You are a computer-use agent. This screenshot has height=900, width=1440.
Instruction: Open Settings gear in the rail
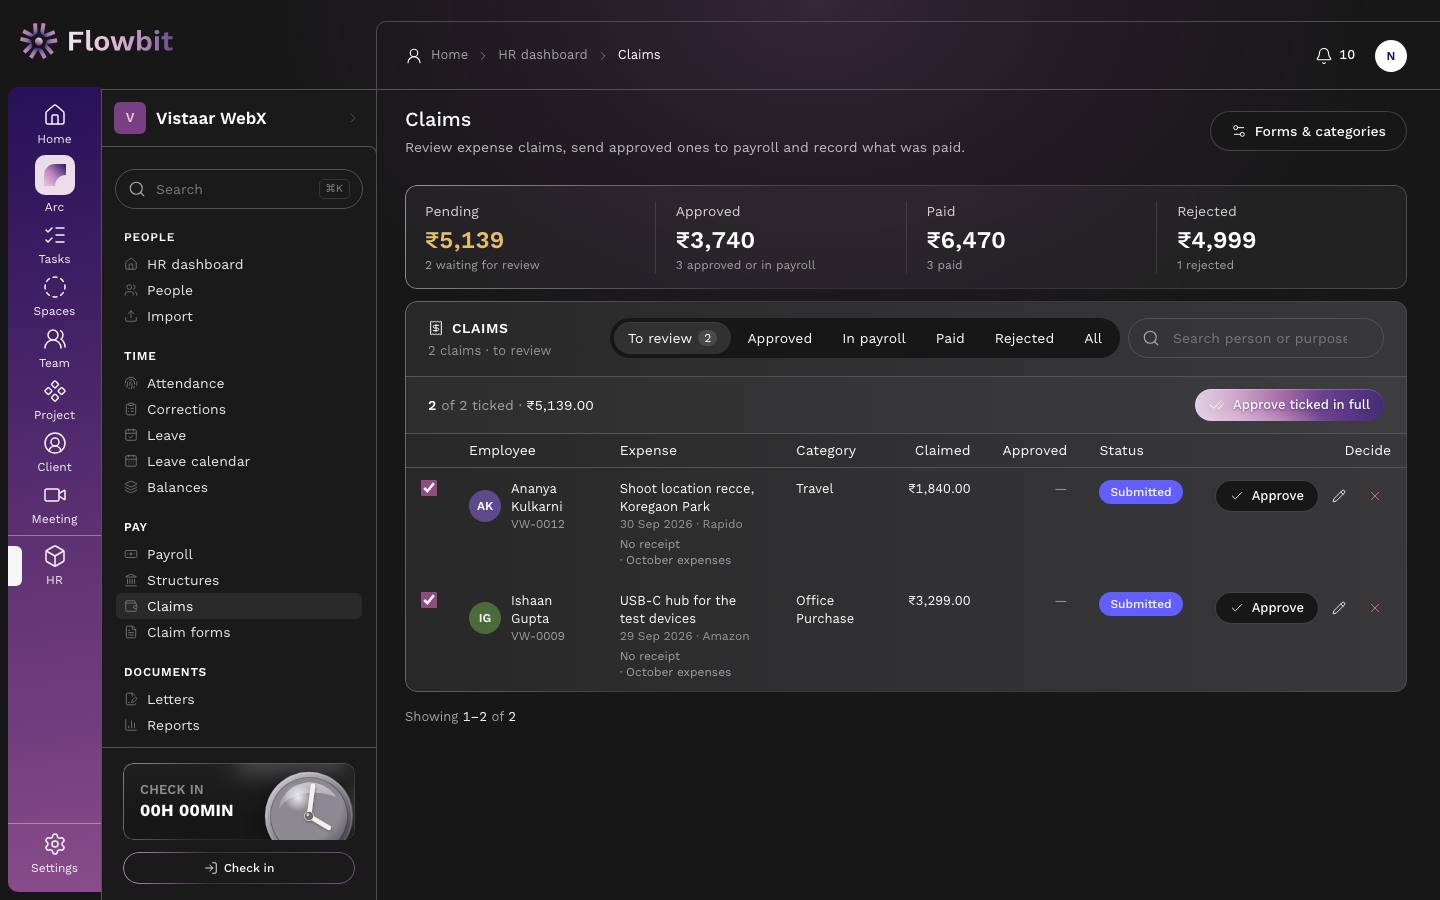[54, 854]
